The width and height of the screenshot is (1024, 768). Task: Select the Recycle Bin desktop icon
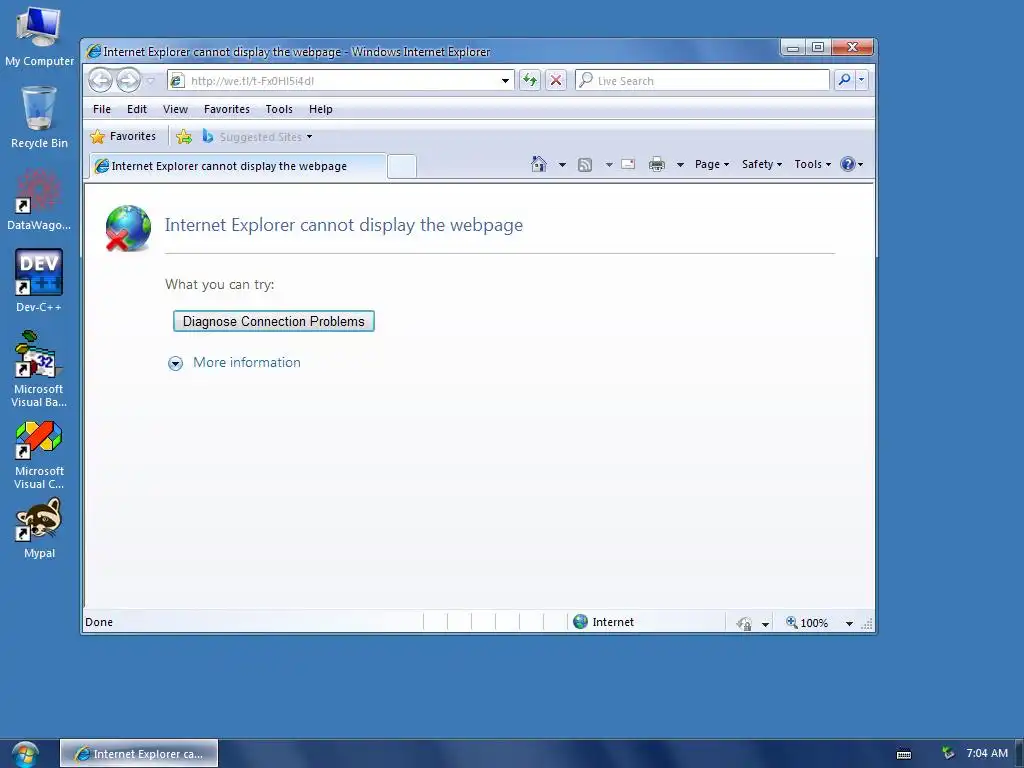[x=39, y=118]
